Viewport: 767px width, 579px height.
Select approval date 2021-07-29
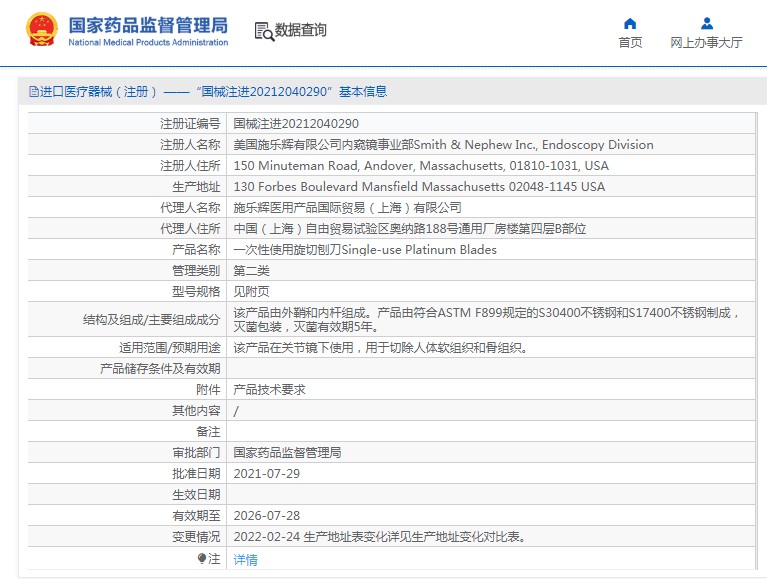tap(267, 474)
